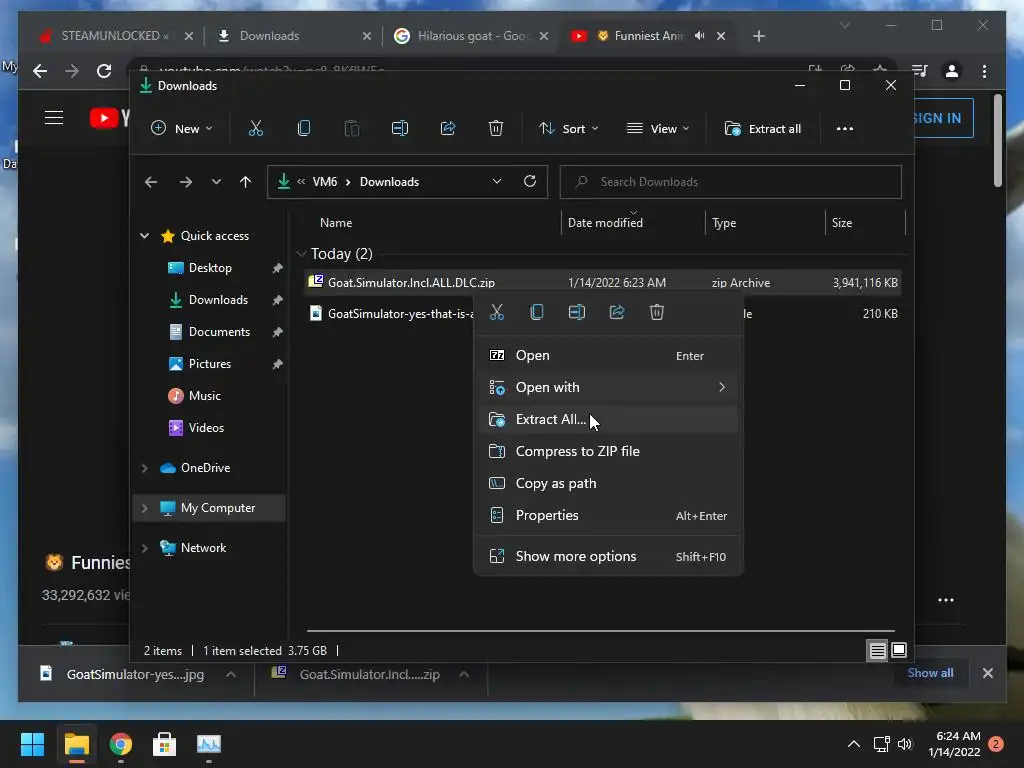Open New item dropdown

click(x=182, y=129)
